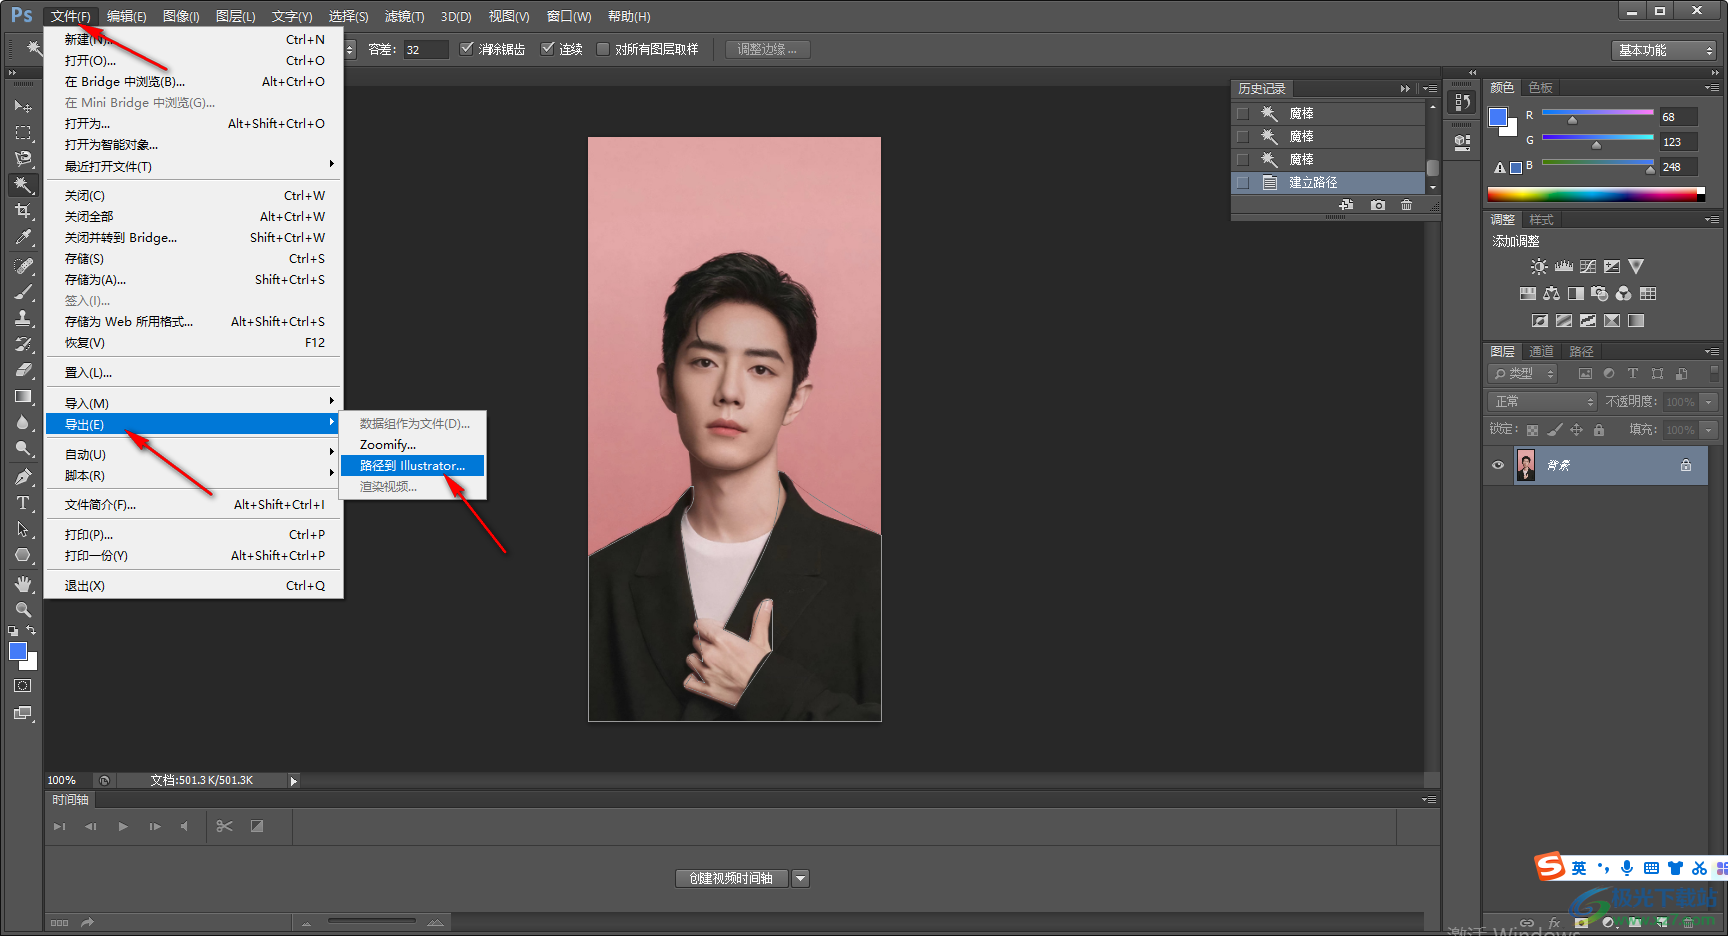This screenshot has height=936, width=1728.
Task: Click the Pen tool icon
Action: click(22, 477)
